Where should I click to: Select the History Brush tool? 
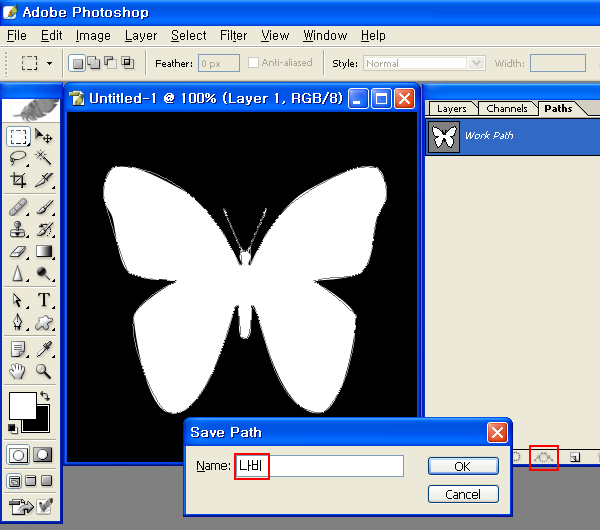coord(44,229)
